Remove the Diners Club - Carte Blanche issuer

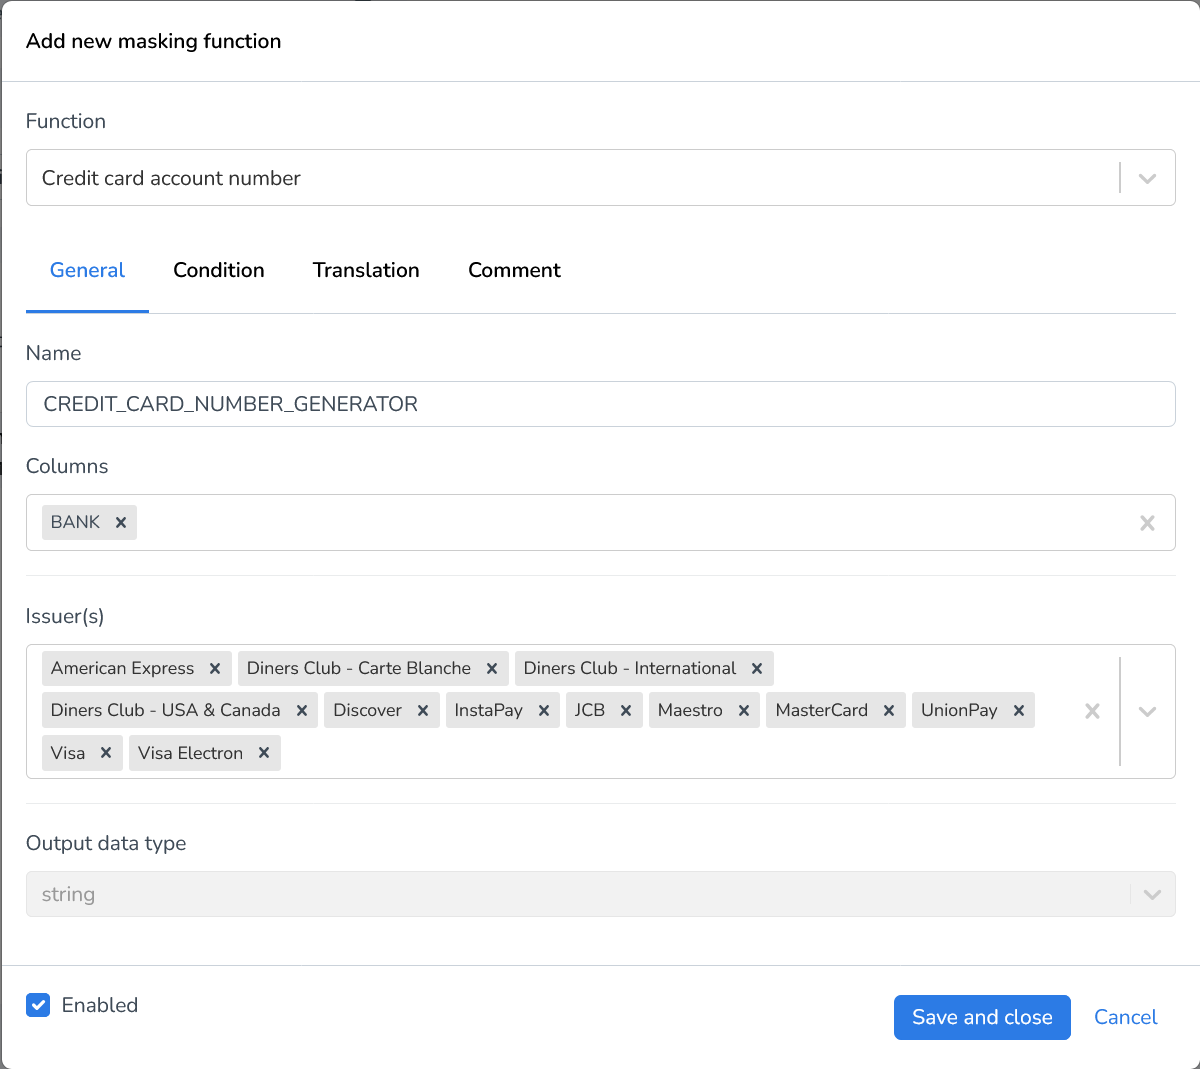491,668
